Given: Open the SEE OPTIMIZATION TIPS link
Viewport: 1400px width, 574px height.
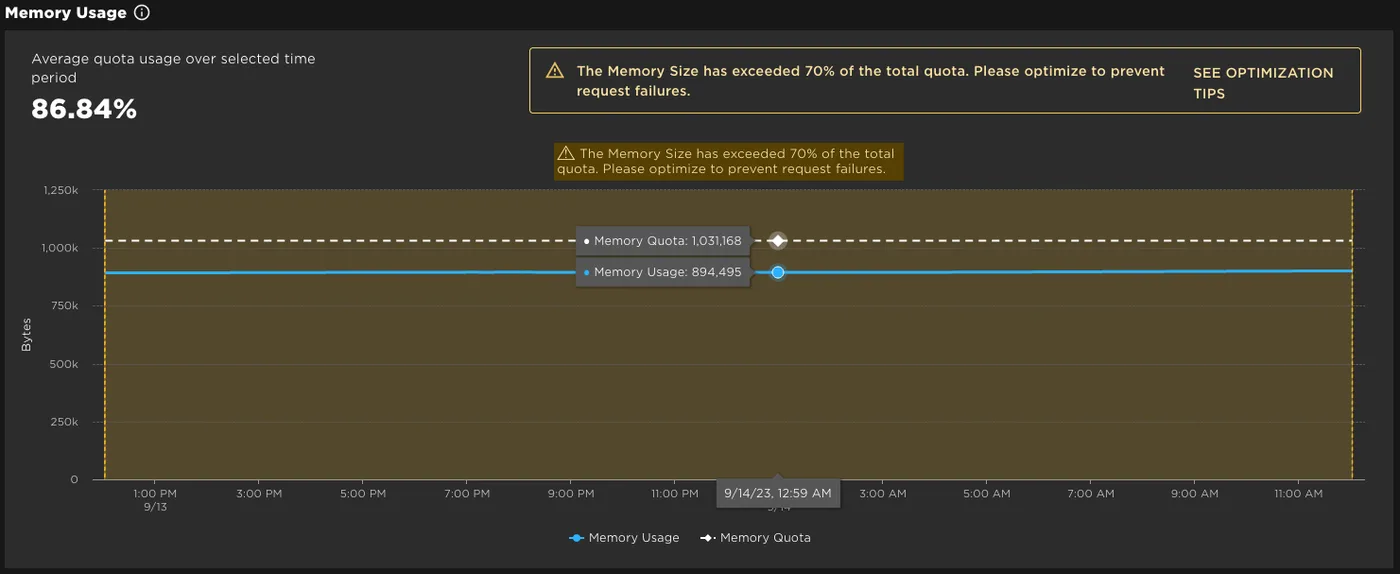Looking at the screenshot, I should tap(1263, 83).
